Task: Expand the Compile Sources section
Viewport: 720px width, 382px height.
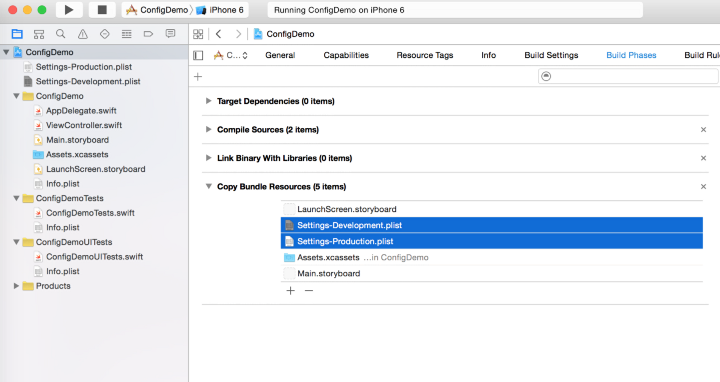Action: coord(208,129)
